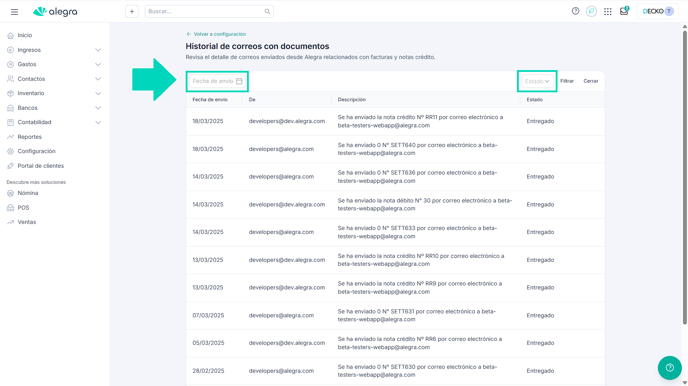Click the Bancos sidebar icon
This screenshot has width=688, height=386.
click(11, 108)
